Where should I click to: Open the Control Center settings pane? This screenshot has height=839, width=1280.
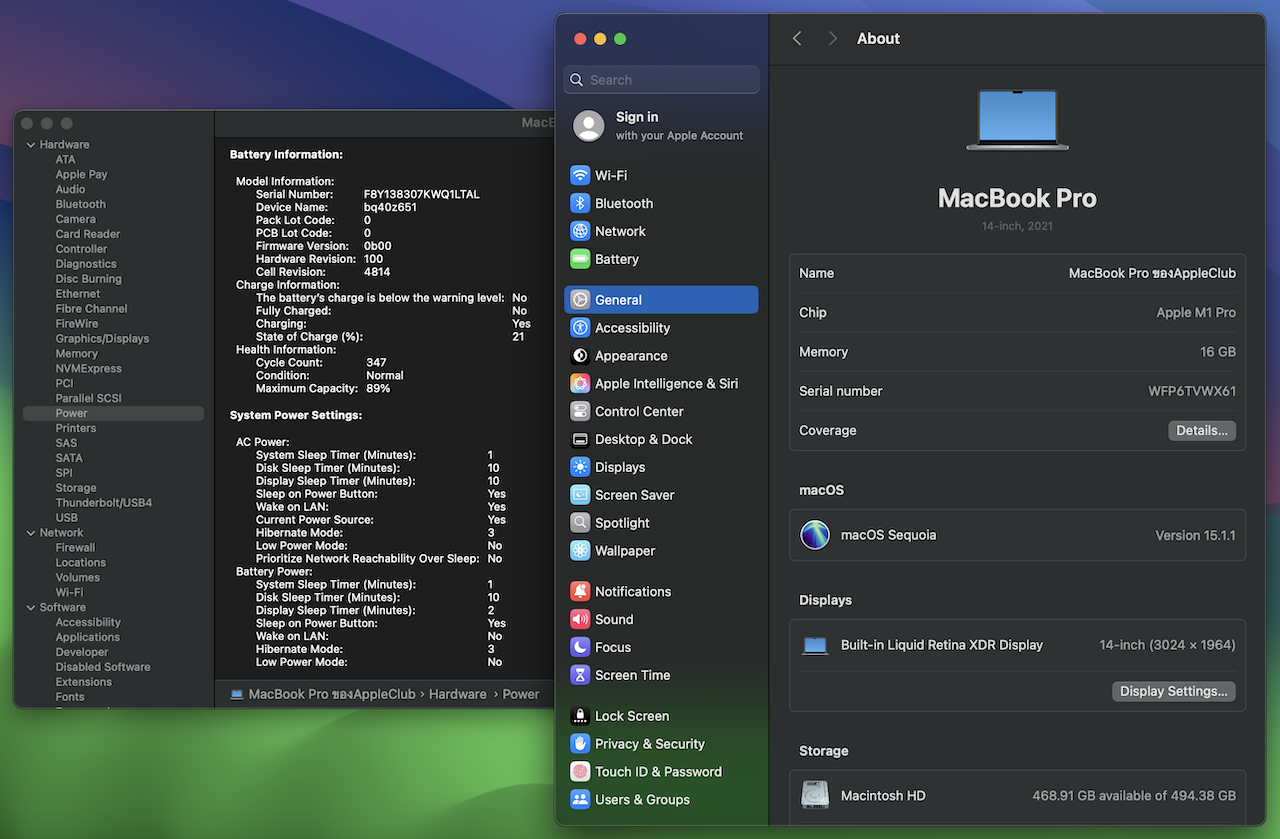point(661,412)
